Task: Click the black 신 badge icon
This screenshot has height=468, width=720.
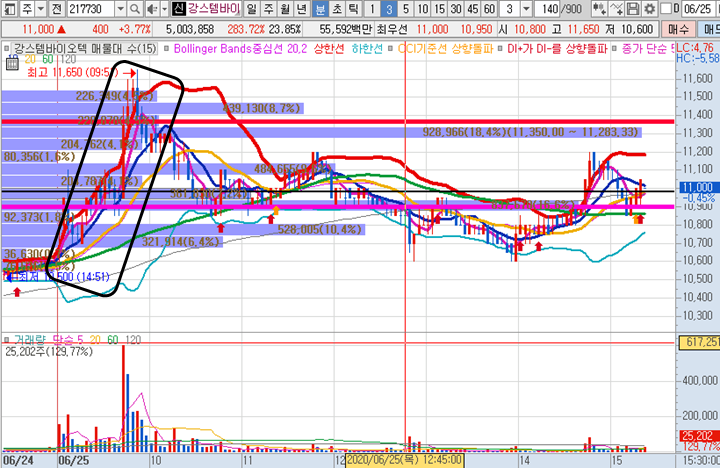Action: 179,9
